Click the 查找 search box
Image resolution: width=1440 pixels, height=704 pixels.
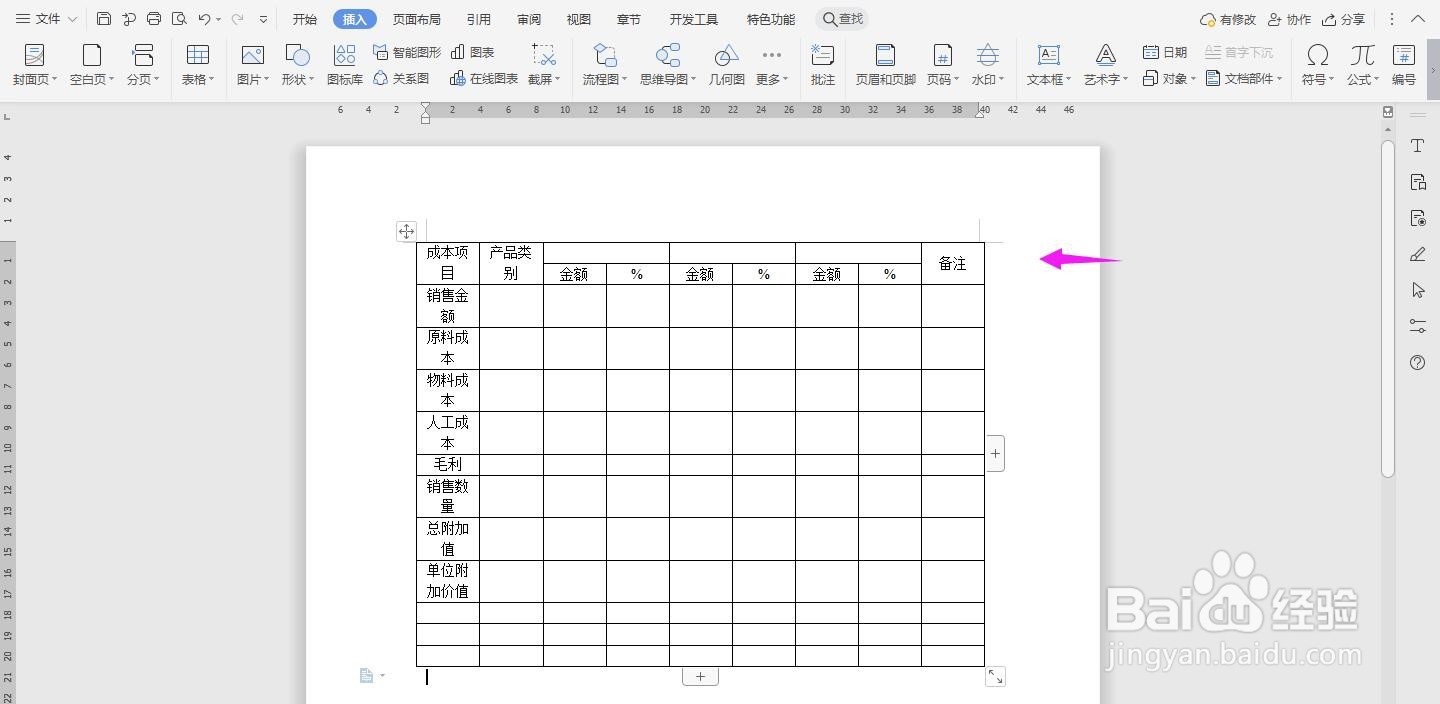tap(842, 19)
